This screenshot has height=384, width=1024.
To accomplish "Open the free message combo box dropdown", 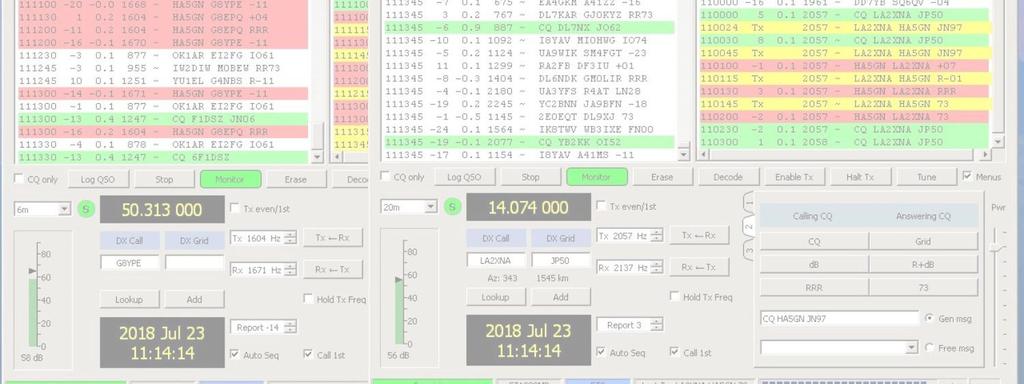I will click(x=912, y=347).
